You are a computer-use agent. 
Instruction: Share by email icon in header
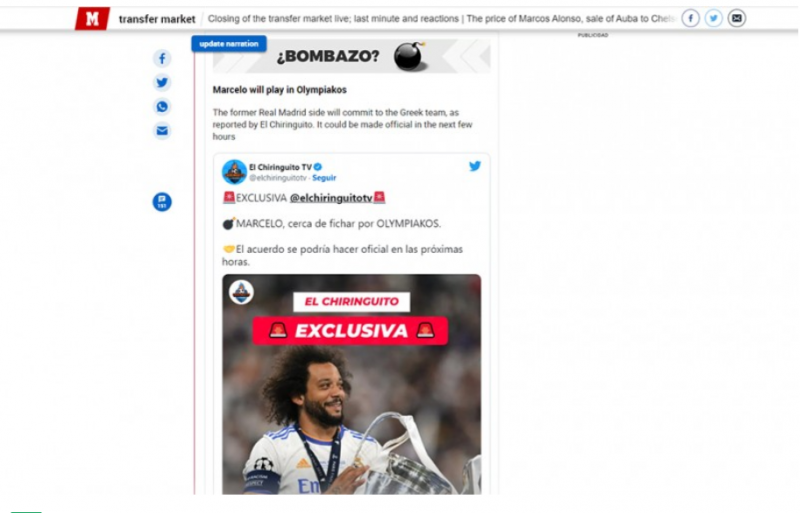(x=736, y=18)
